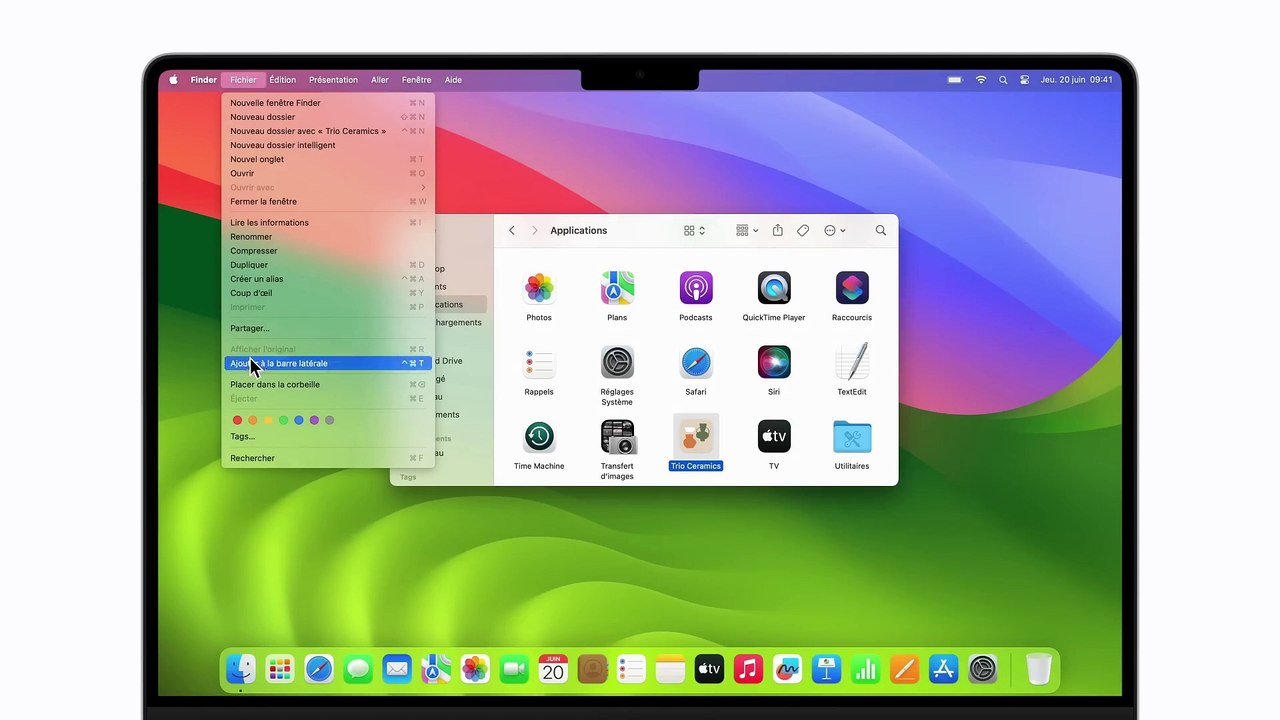This screenshot has height=720, width=1280.
Task: Open Photos app in the Applications window
Action: tap(539, 288)
